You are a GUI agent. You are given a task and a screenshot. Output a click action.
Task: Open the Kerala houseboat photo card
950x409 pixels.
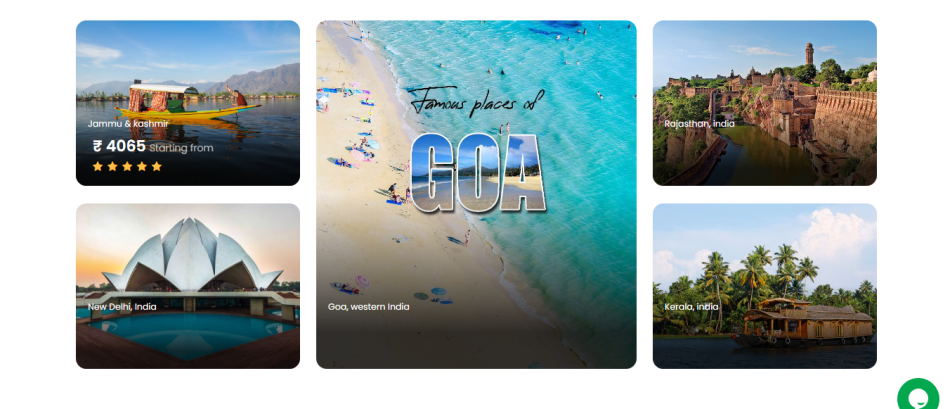point(765,286)
